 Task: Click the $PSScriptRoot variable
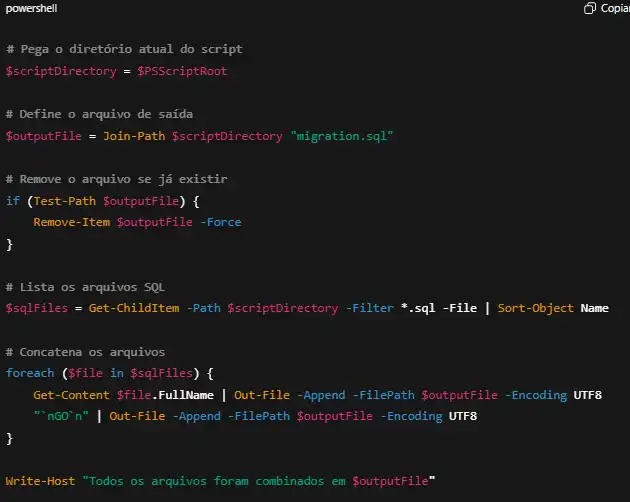pyautogui.click(x=185, y=71)
